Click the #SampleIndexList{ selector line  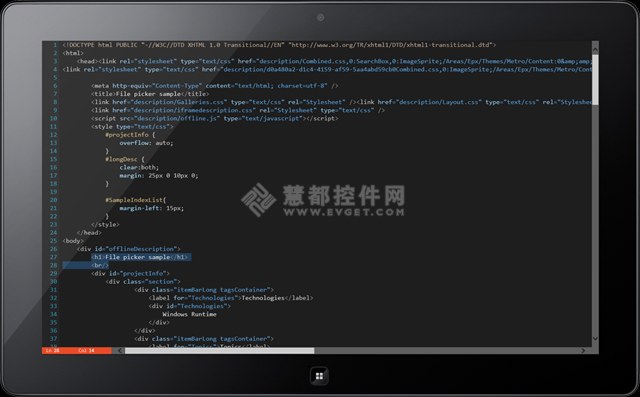point(136,200)
